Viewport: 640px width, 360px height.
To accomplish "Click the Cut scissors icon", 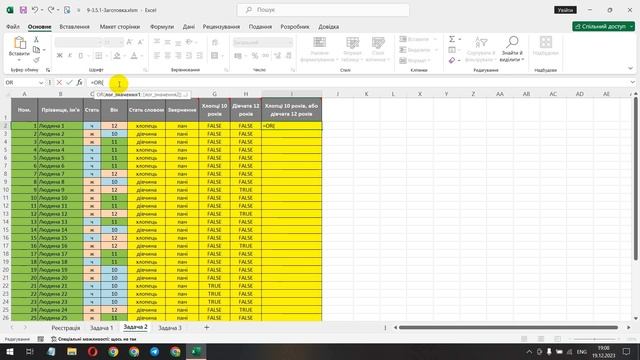I will tap(36, 39).
